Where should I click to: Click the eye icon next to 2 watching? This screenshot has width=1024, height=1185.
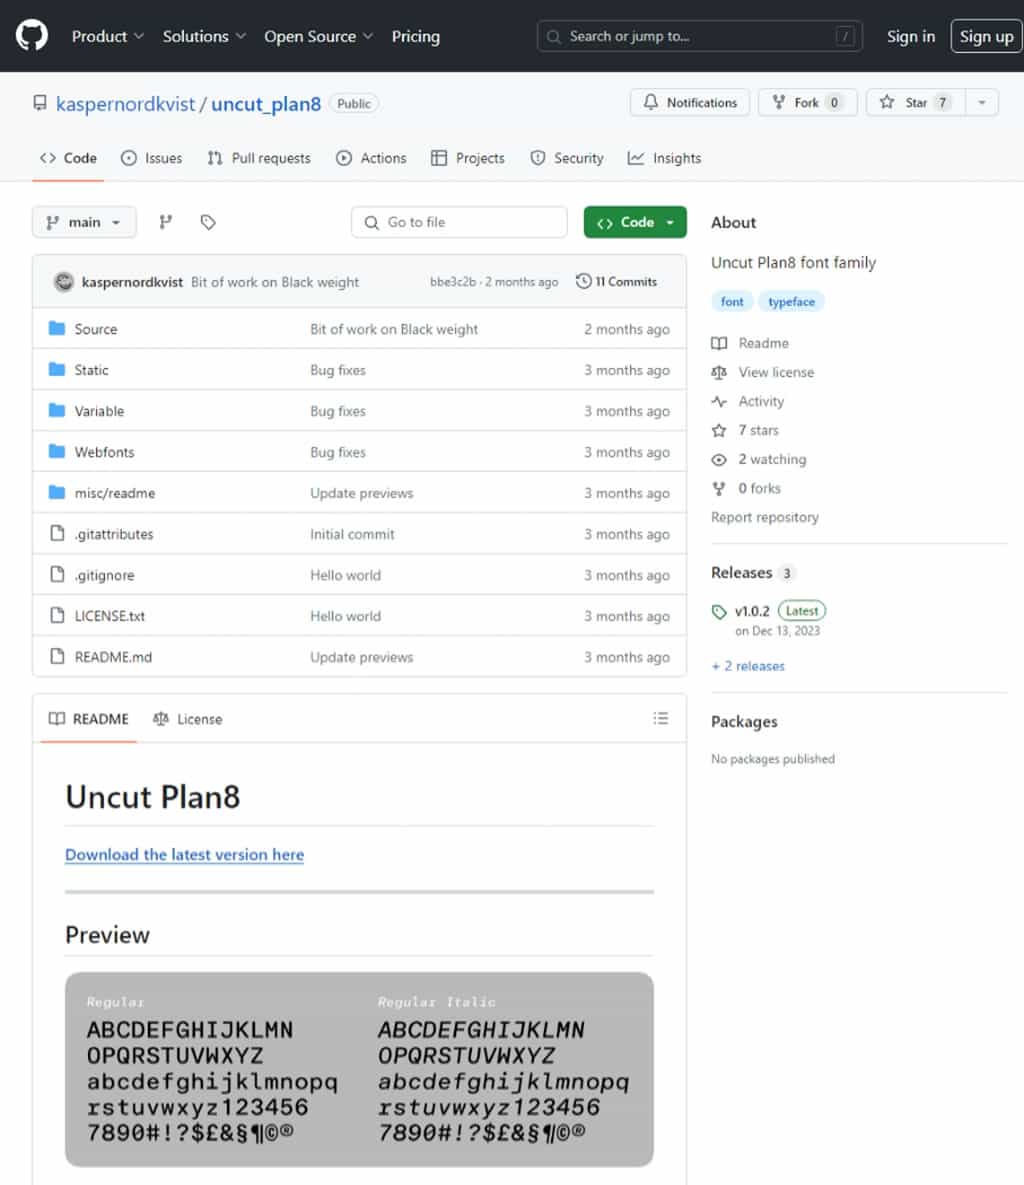coord(719,459)
